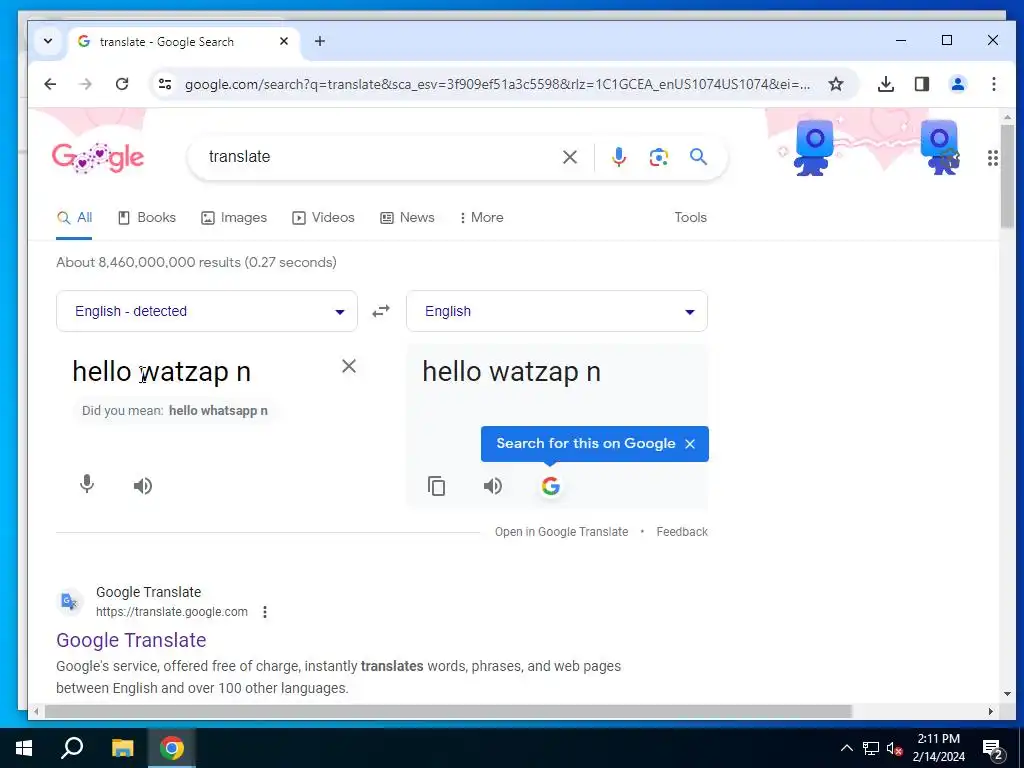Click the vertical page scrollbar

(1007, 176)
